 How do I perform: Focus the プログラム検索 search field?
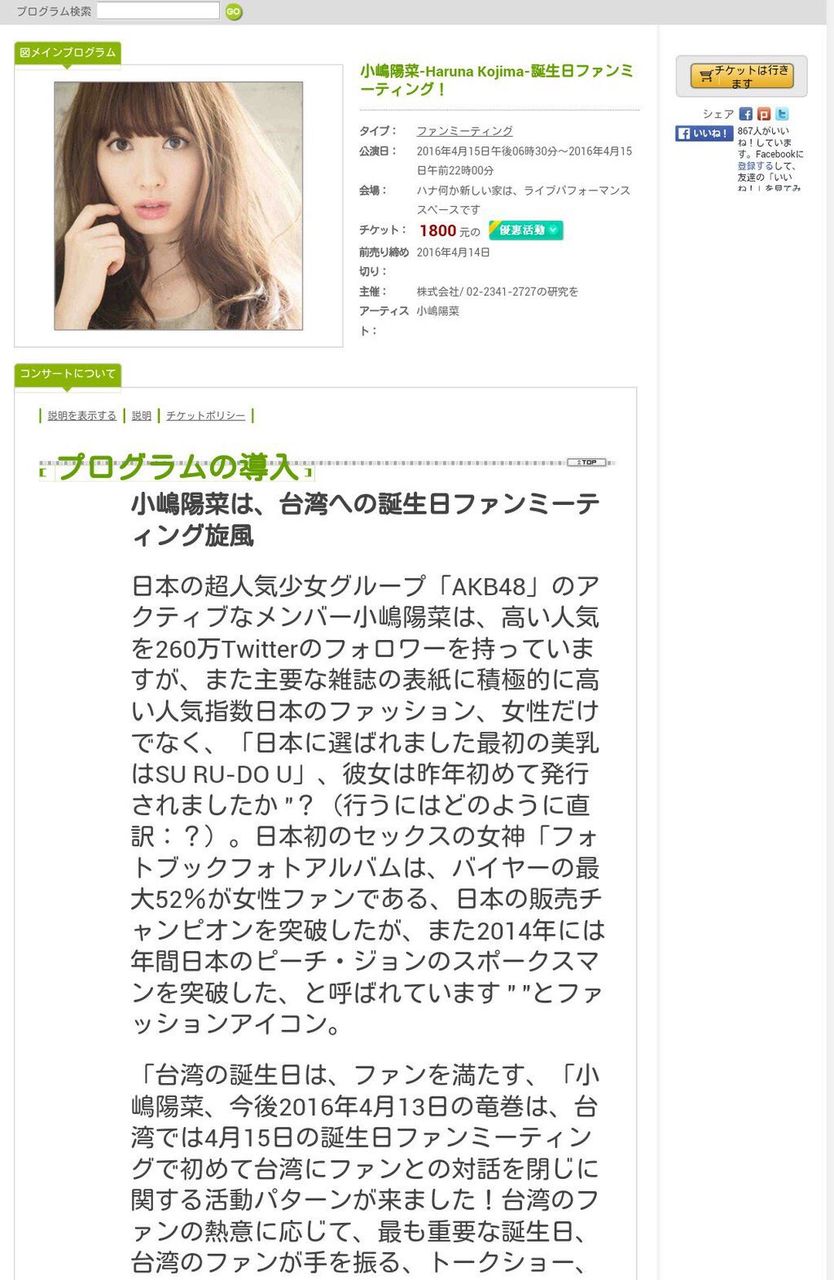tap(158, 11)
